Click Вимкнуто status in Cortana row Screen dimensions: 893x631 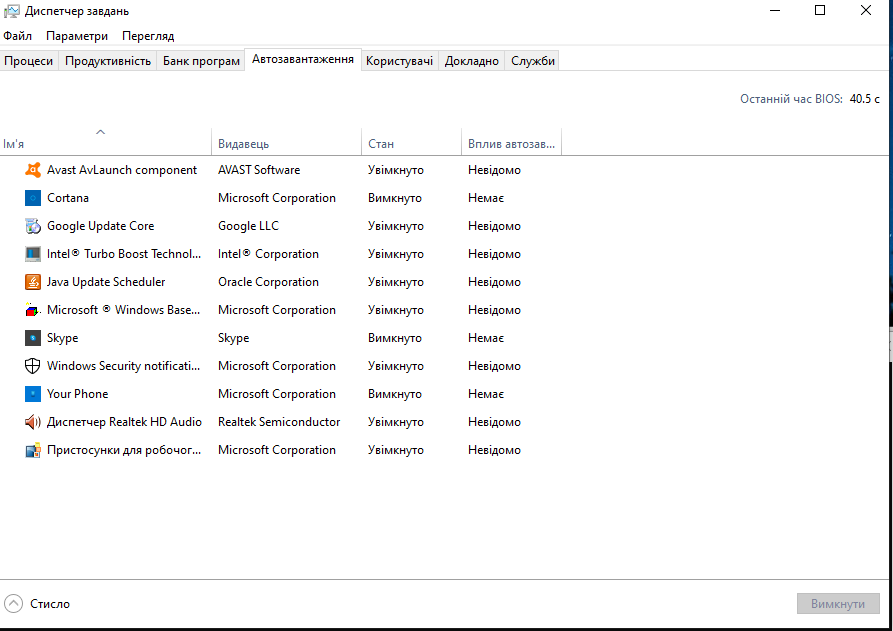(x=395, y=198)
